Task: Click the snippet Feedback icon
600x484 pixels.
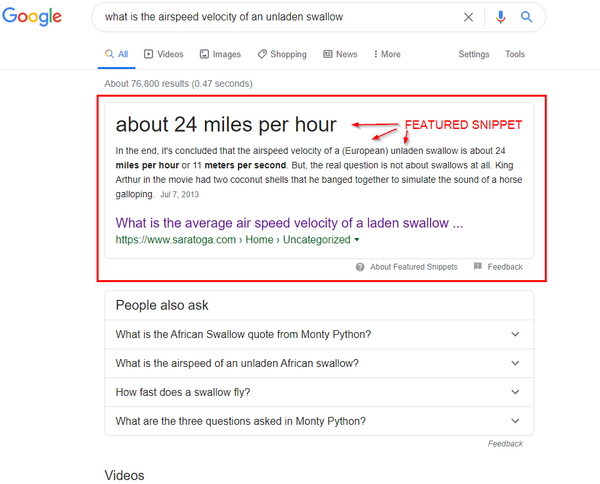Action: click(478, 267)
